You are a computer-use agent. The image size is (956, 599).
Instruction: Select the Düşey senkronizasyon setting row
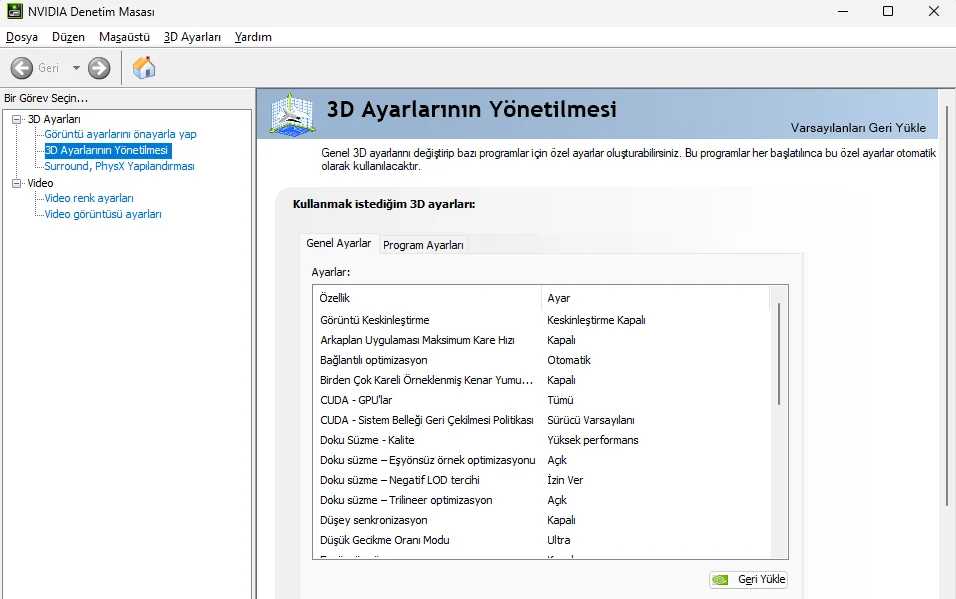click(541, 520)
